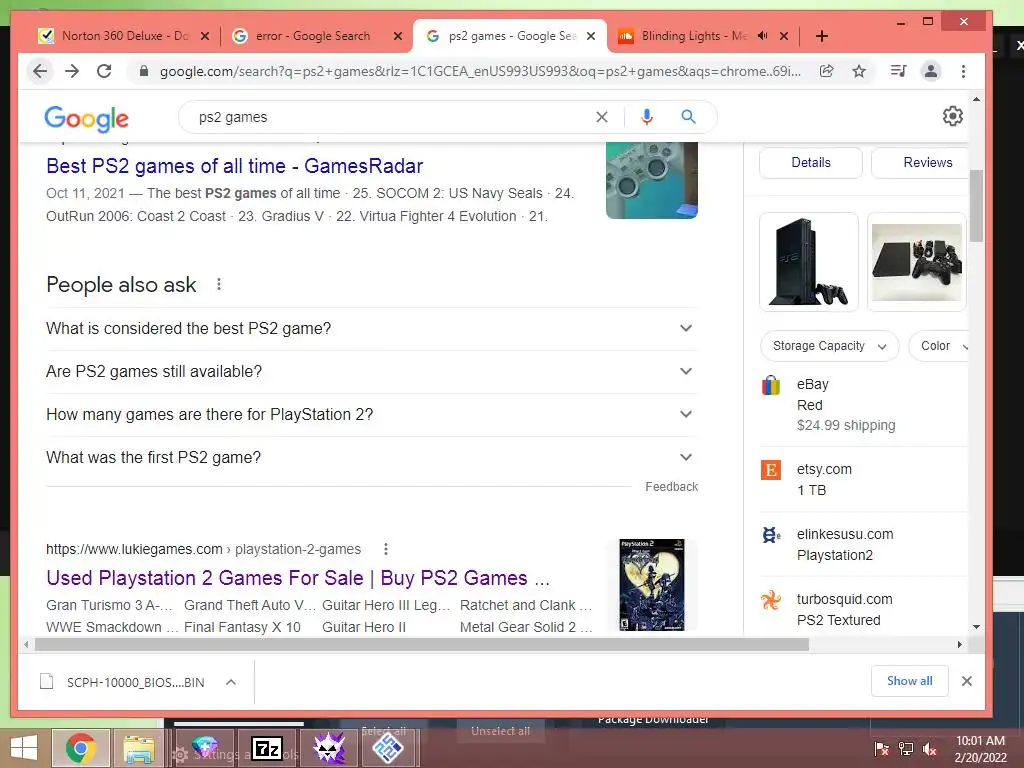1024x768 pixels.
Task: Close the ps2 games tab
Action: point(591,36)
